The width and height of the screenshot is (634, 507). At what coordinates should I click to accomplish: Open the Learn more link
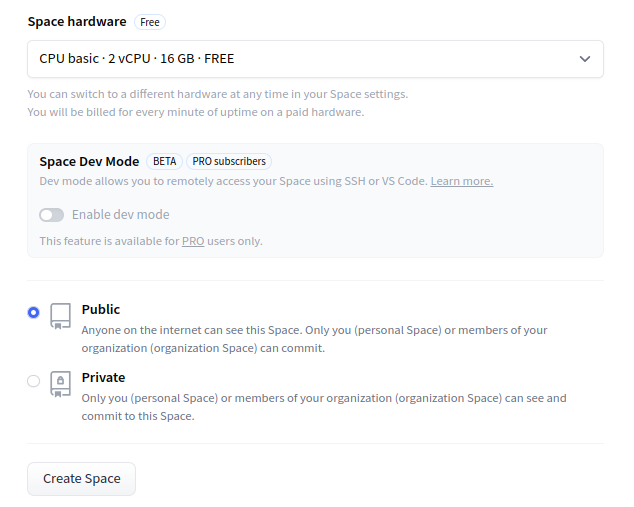click(461, 181)
